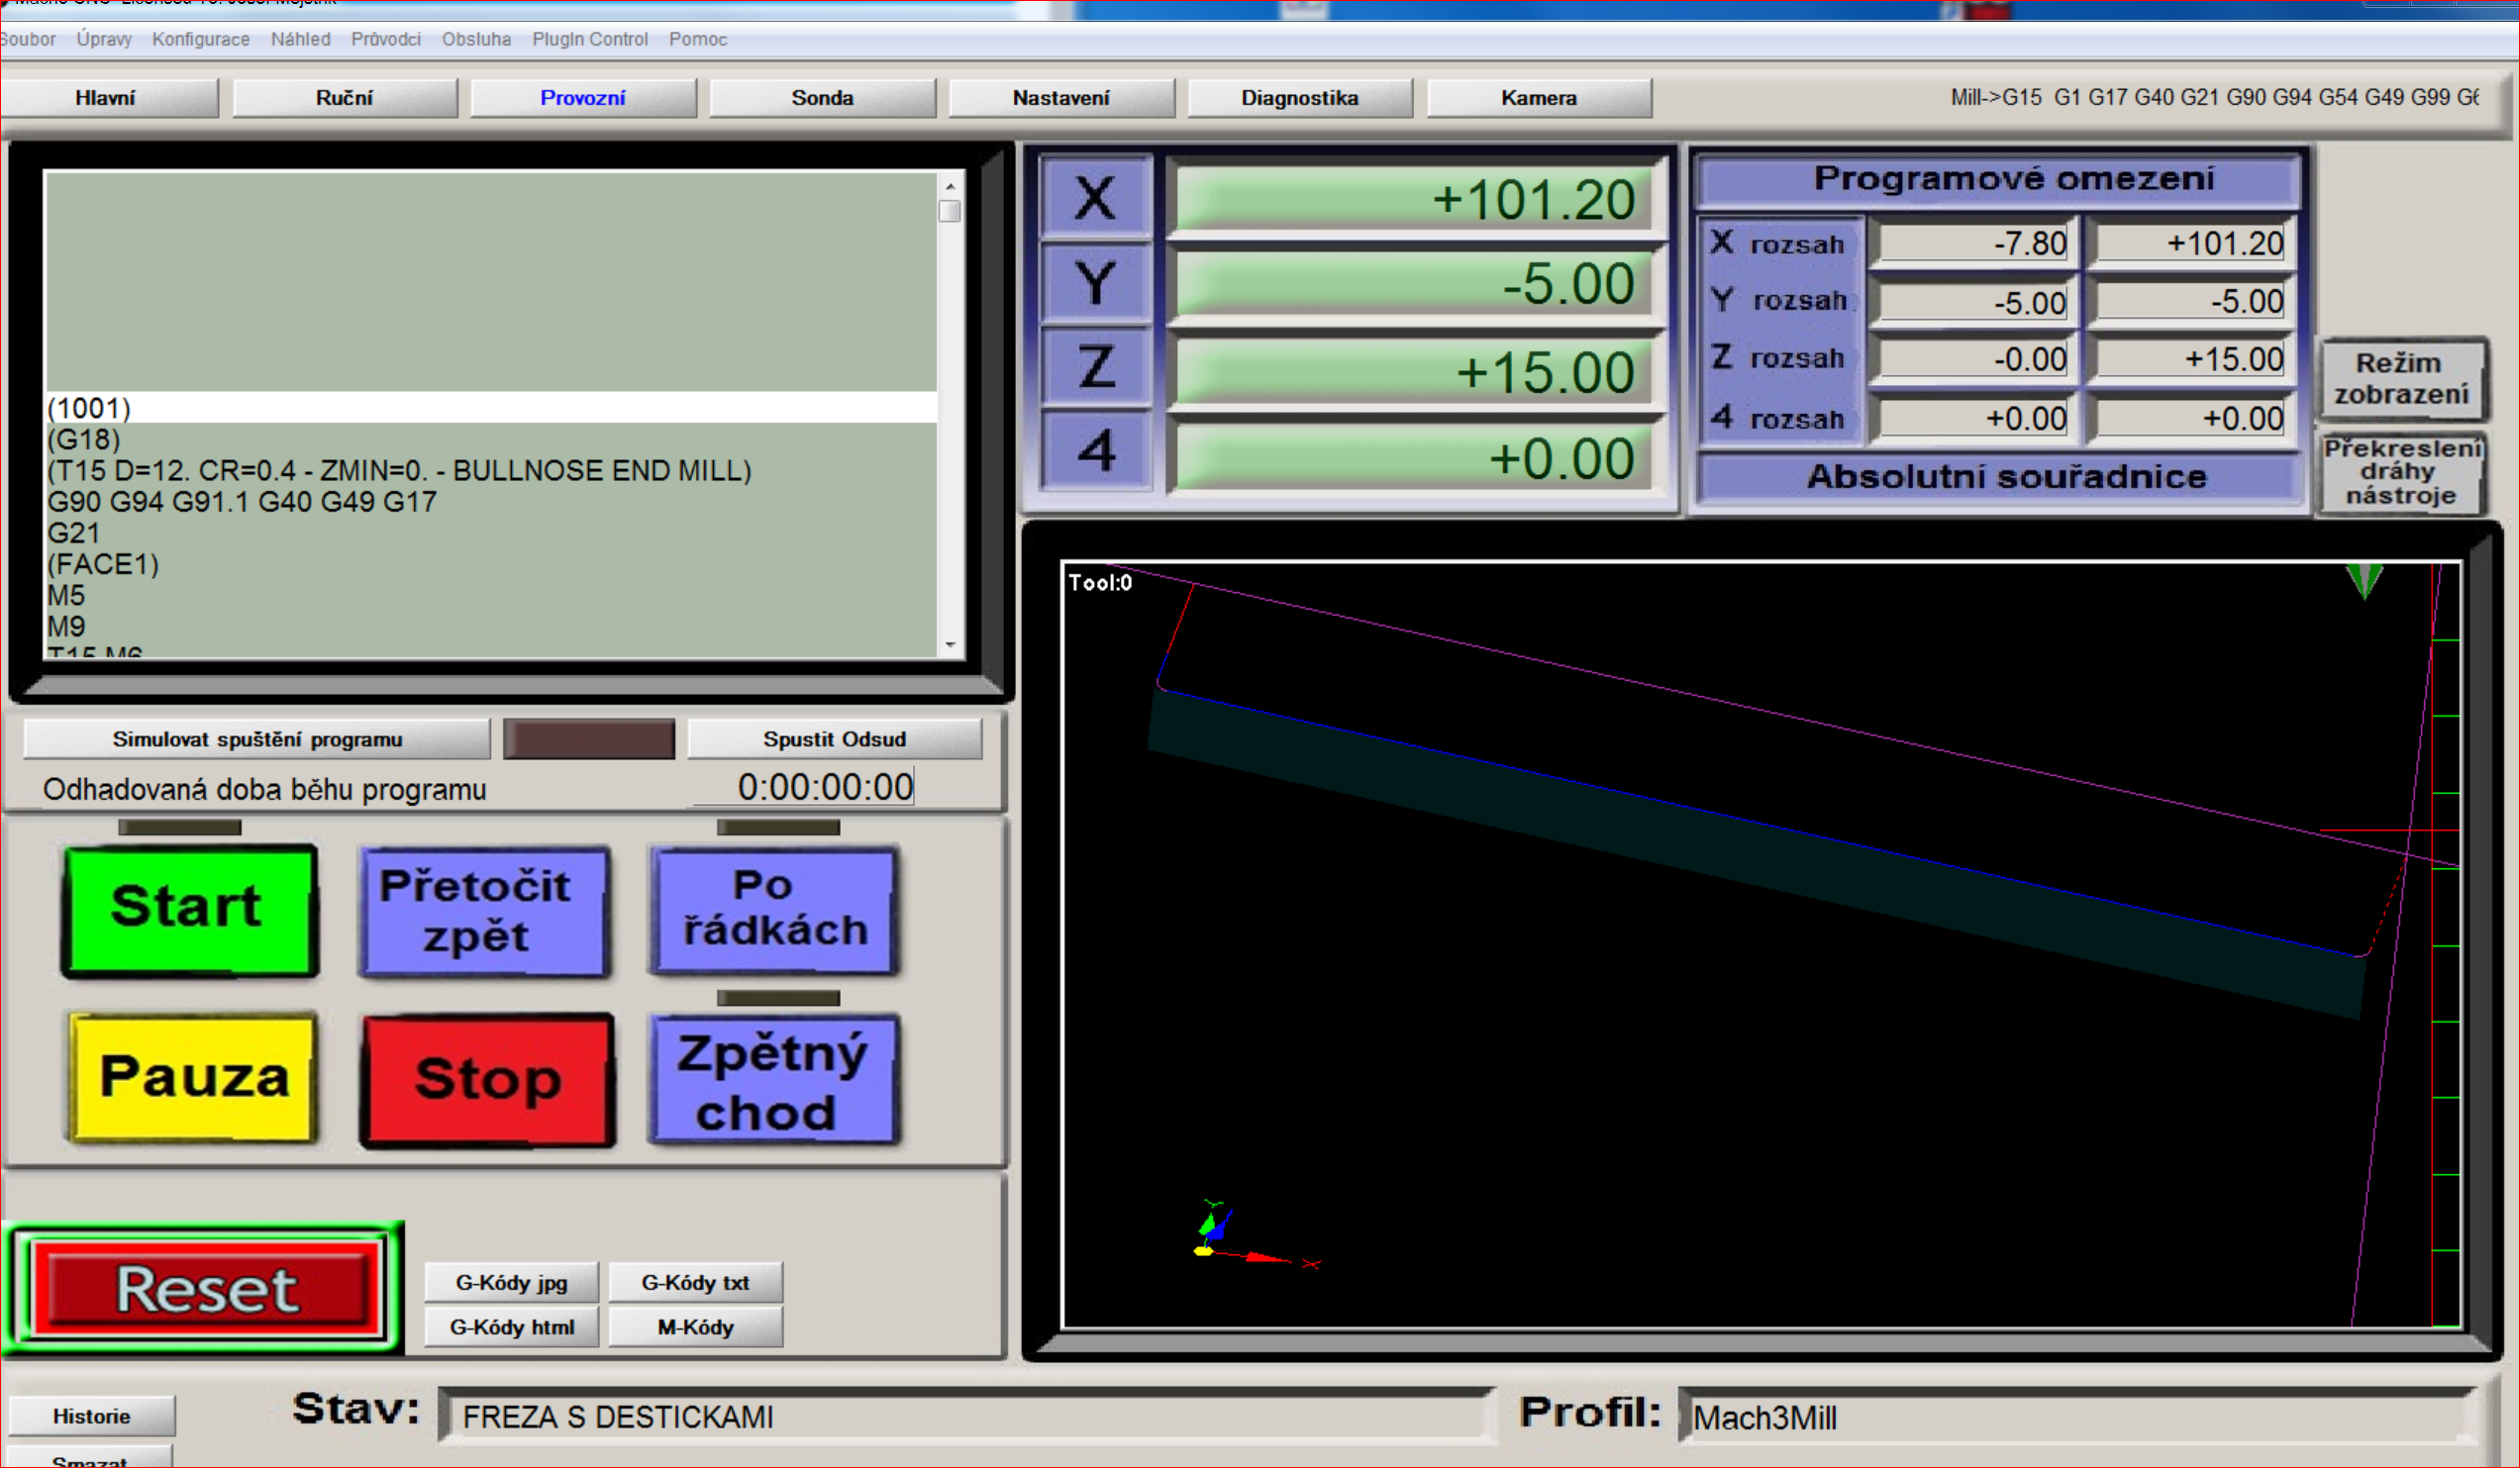Zero the X axis DRO button

[x=1095, y=197]
